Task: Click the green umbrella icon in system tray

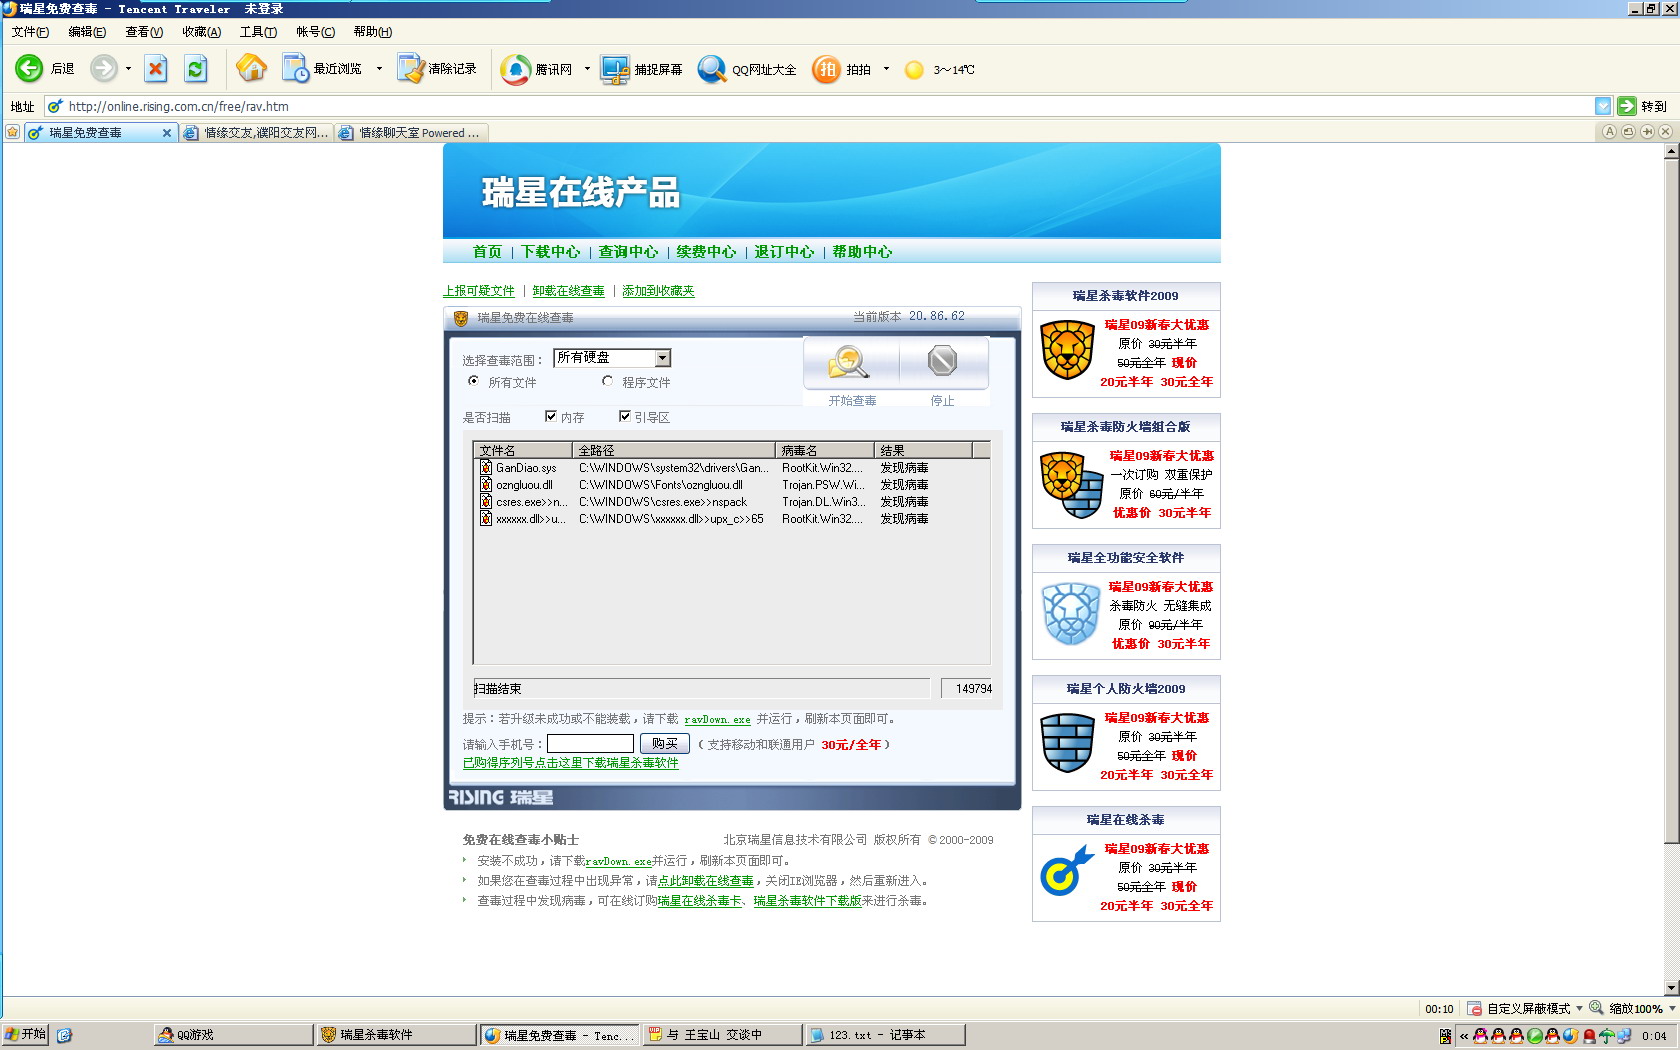Action: point(1606,1036)
